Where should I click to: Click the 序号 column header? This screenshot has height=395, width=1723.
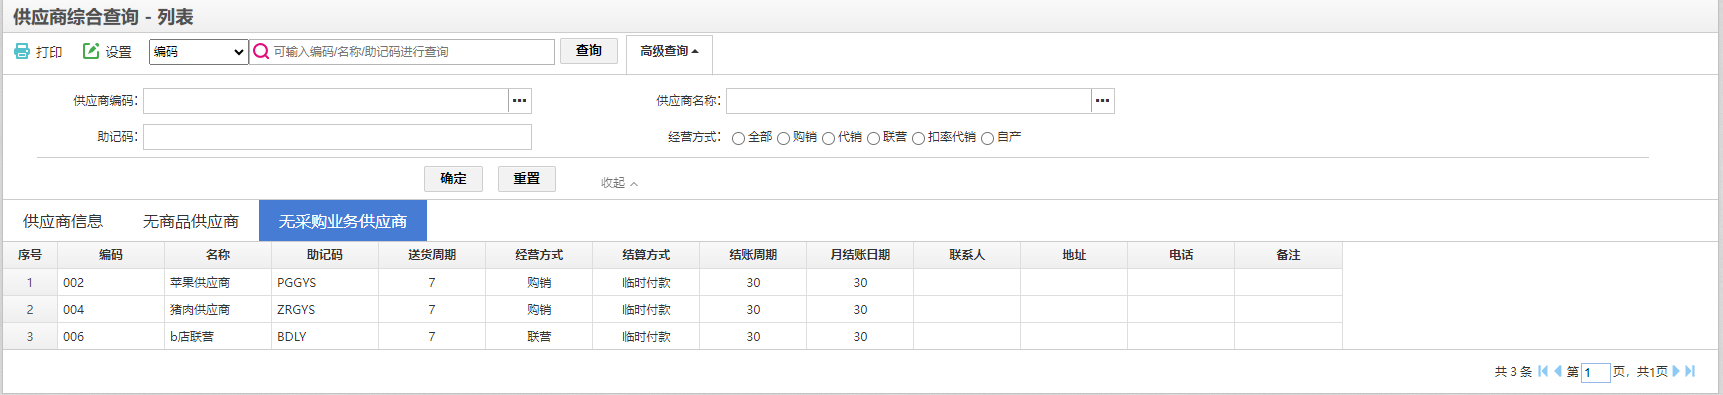tap(30, 255)
